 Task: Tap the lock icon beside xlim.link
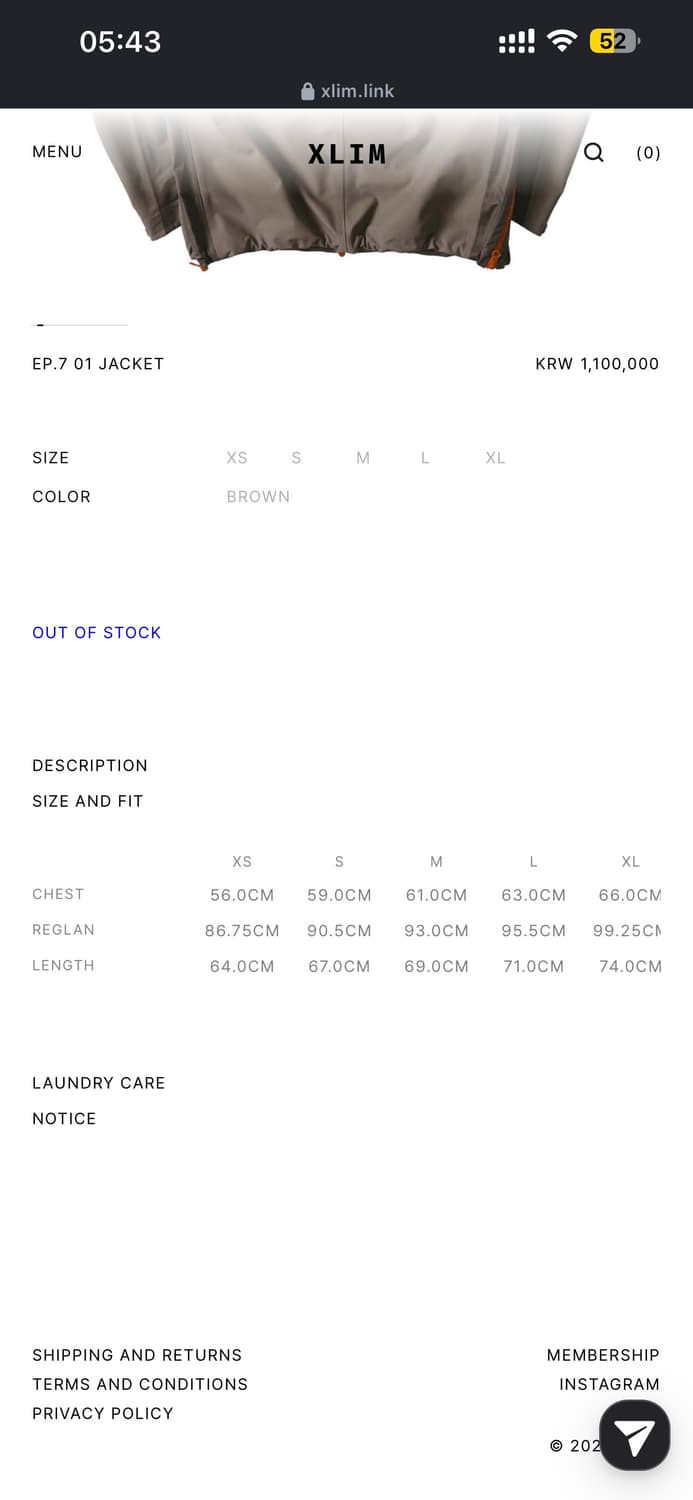pos(308,91)
